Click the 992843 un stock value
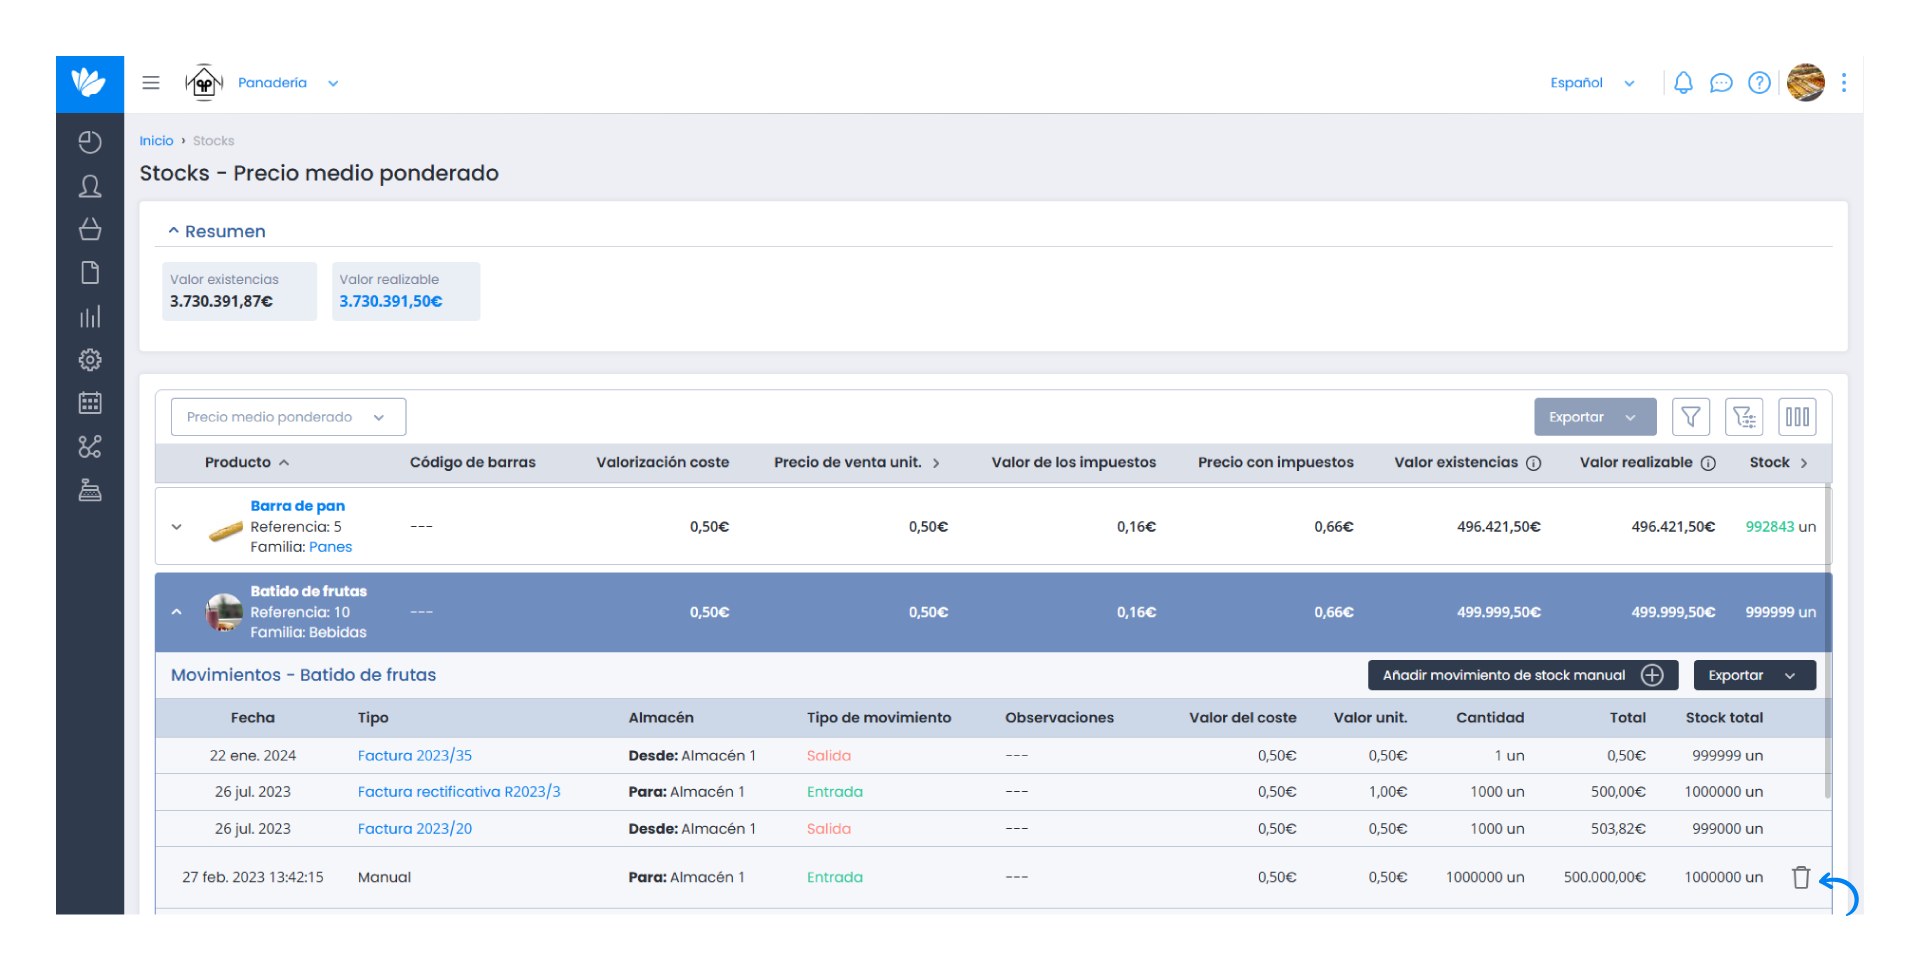The image size is (1920, 971). [1780, 527]
